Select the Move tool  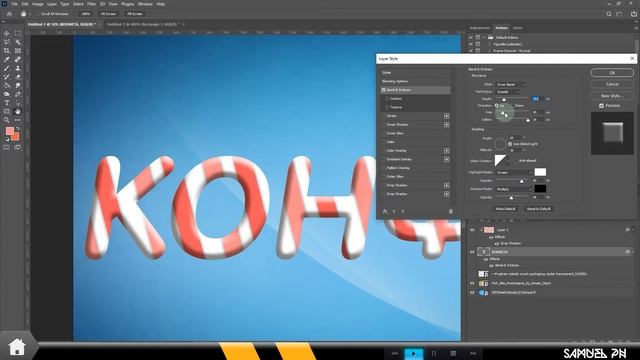coord(7,33)
